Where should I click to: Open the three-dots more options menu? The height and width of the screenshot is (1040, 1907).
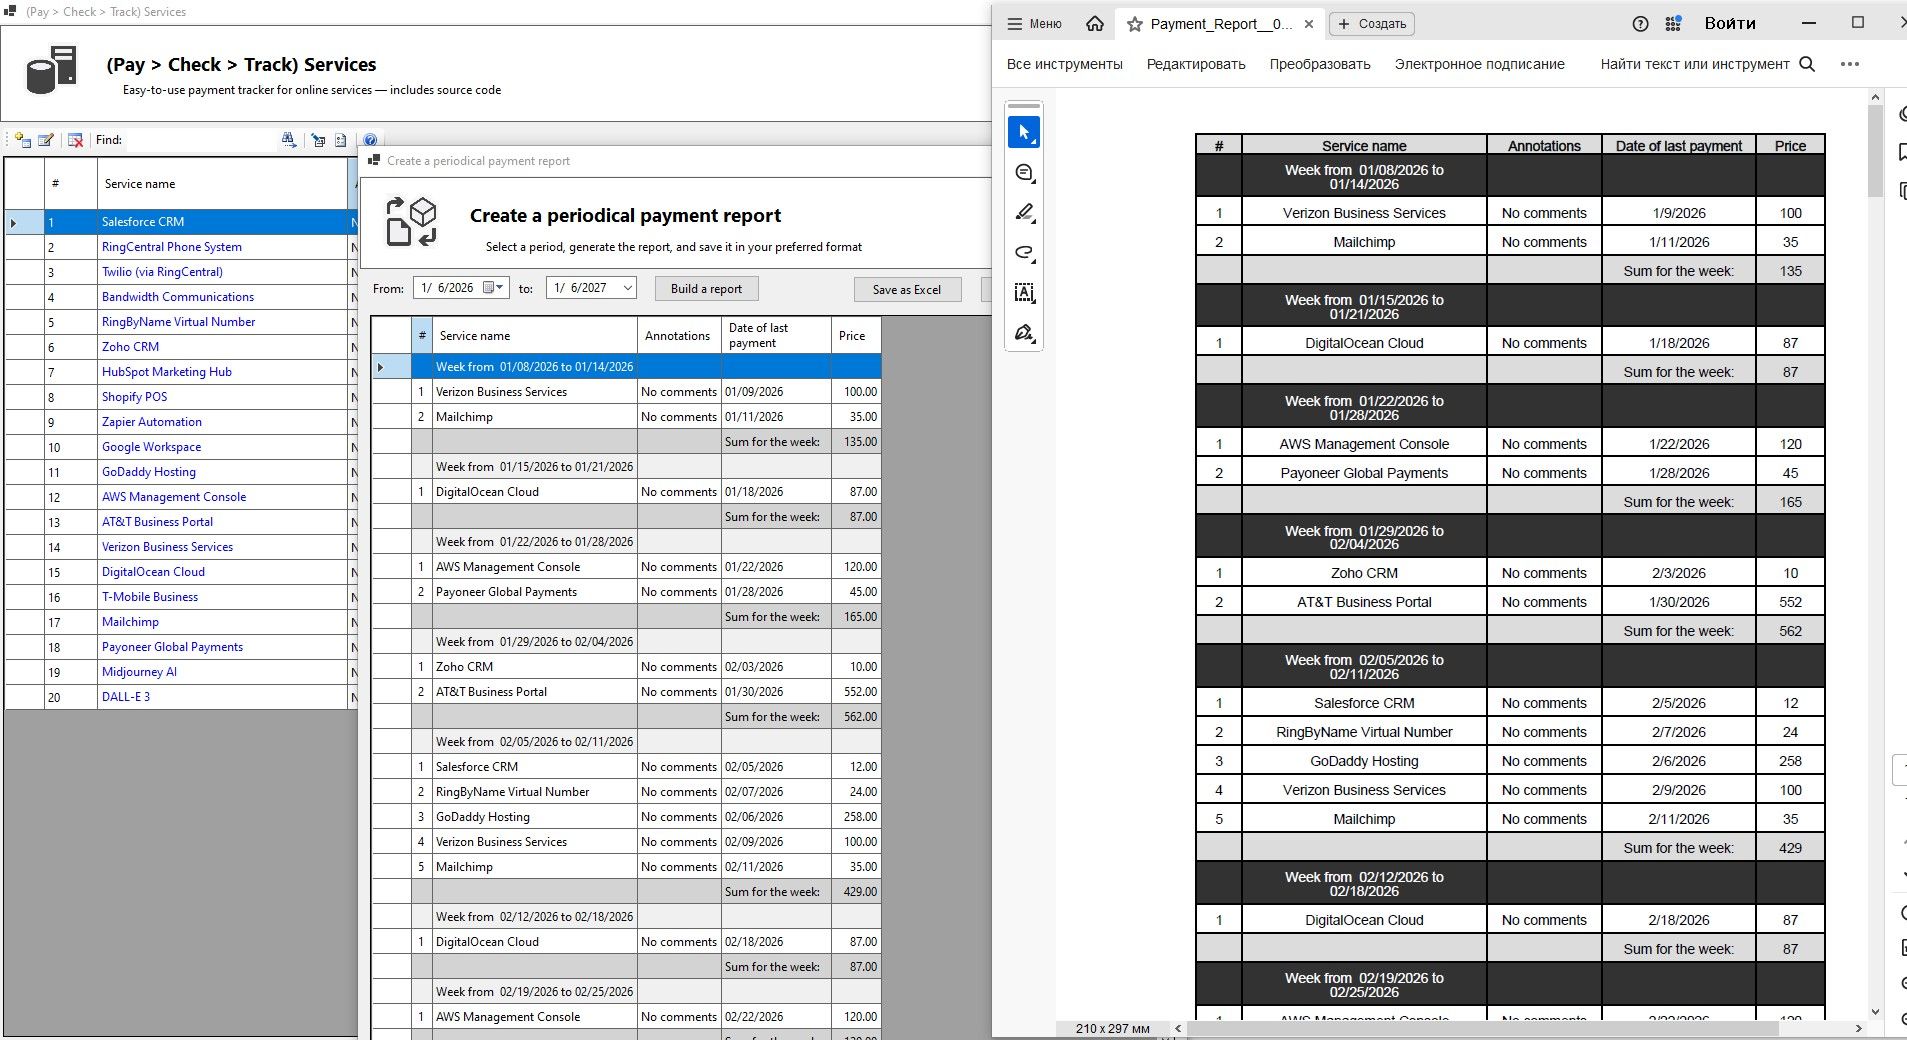1849,64
